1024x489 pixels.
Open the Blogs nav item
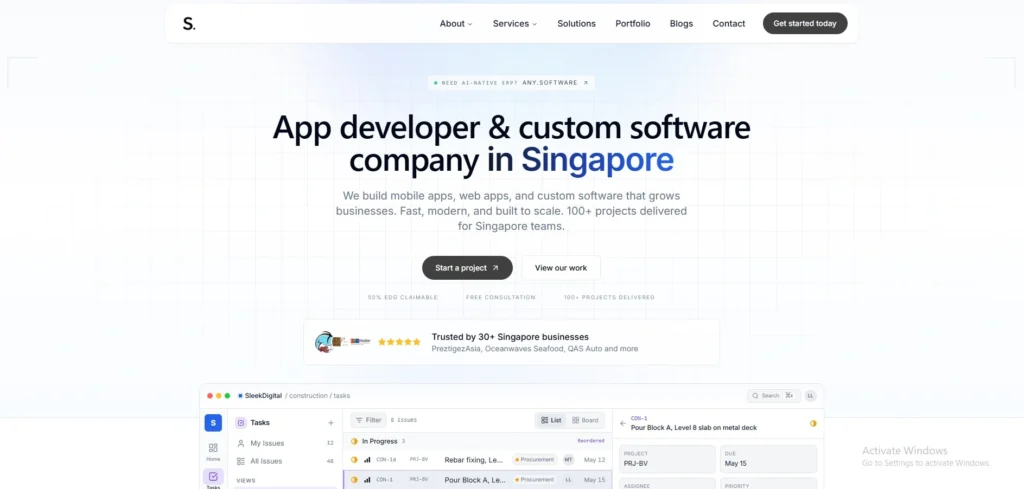(x=681, y=24)
